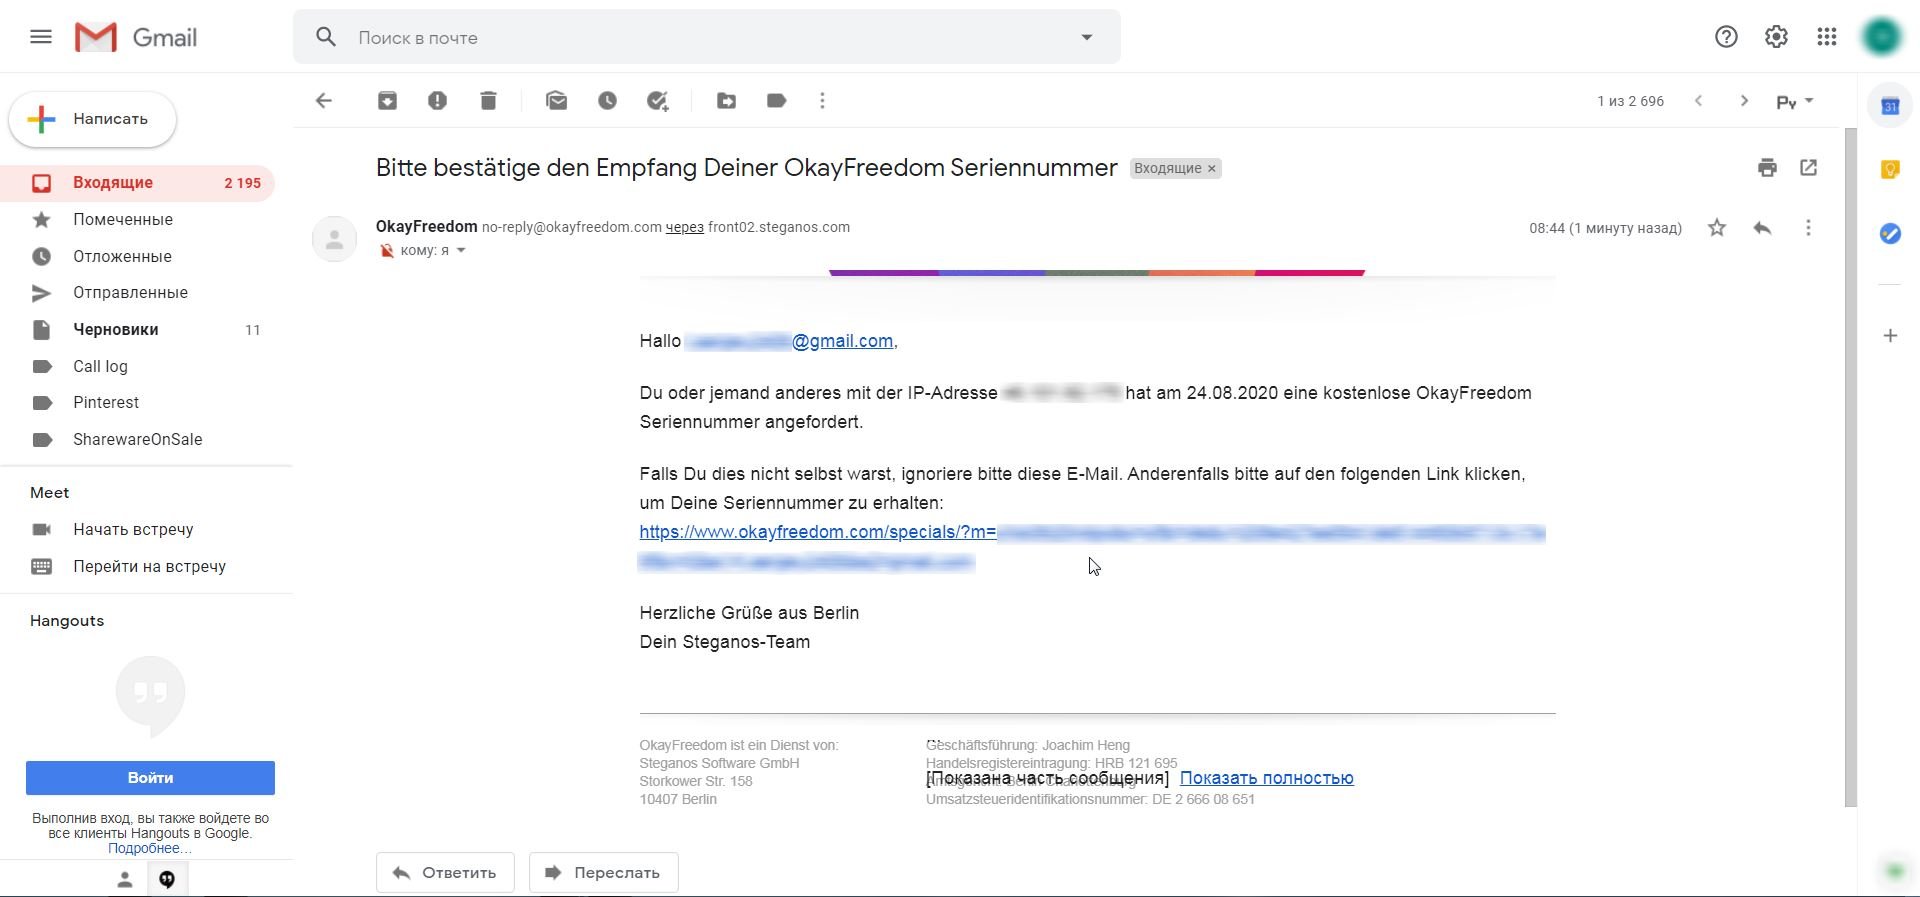This screenshot has height=897, width=1920.
Task: Open Google Tasks side panel
Action: click(1890, 233)
